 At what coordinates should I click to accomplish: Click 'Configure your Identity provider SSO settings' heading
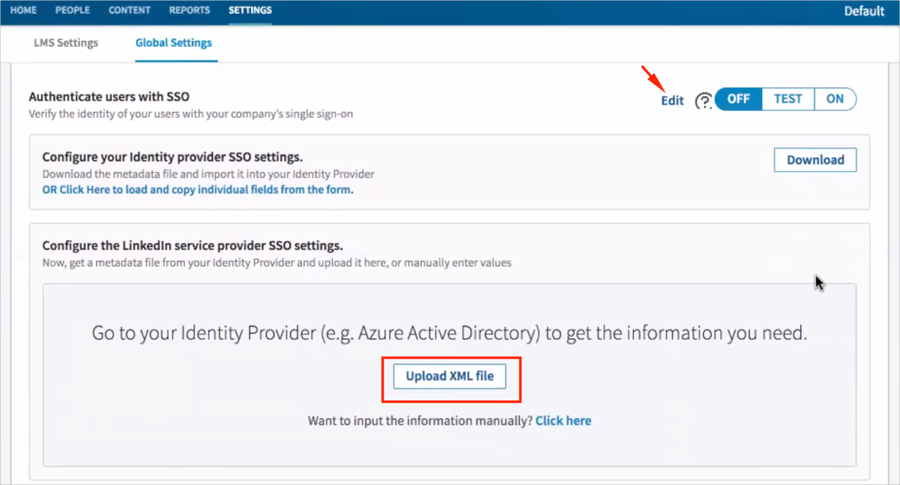pyautogui.click(x=172, y=157)
